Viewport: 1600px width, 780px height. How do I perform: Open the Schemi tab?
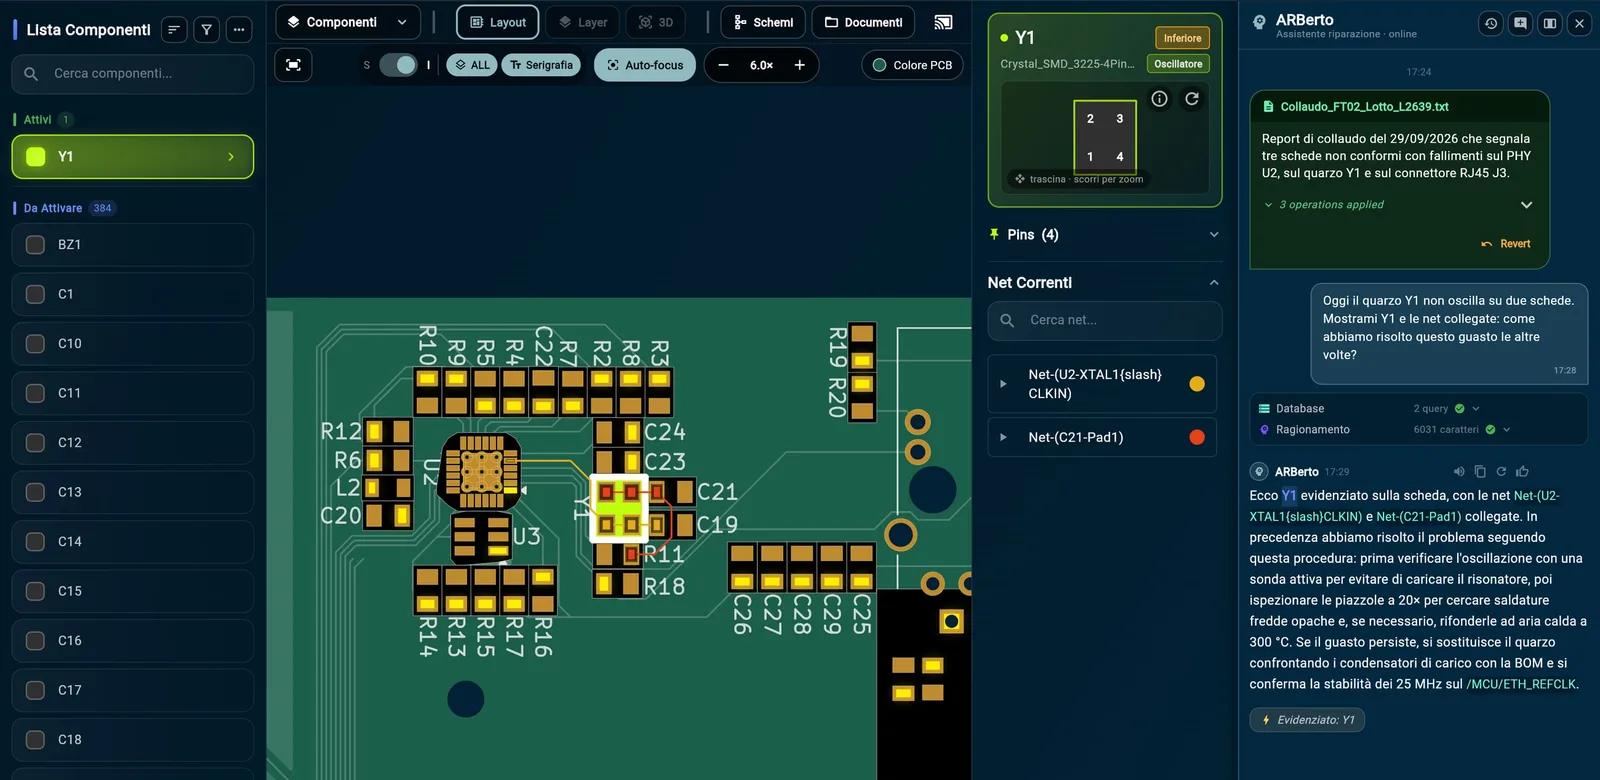pyautogui.click(x=763, y=22)
